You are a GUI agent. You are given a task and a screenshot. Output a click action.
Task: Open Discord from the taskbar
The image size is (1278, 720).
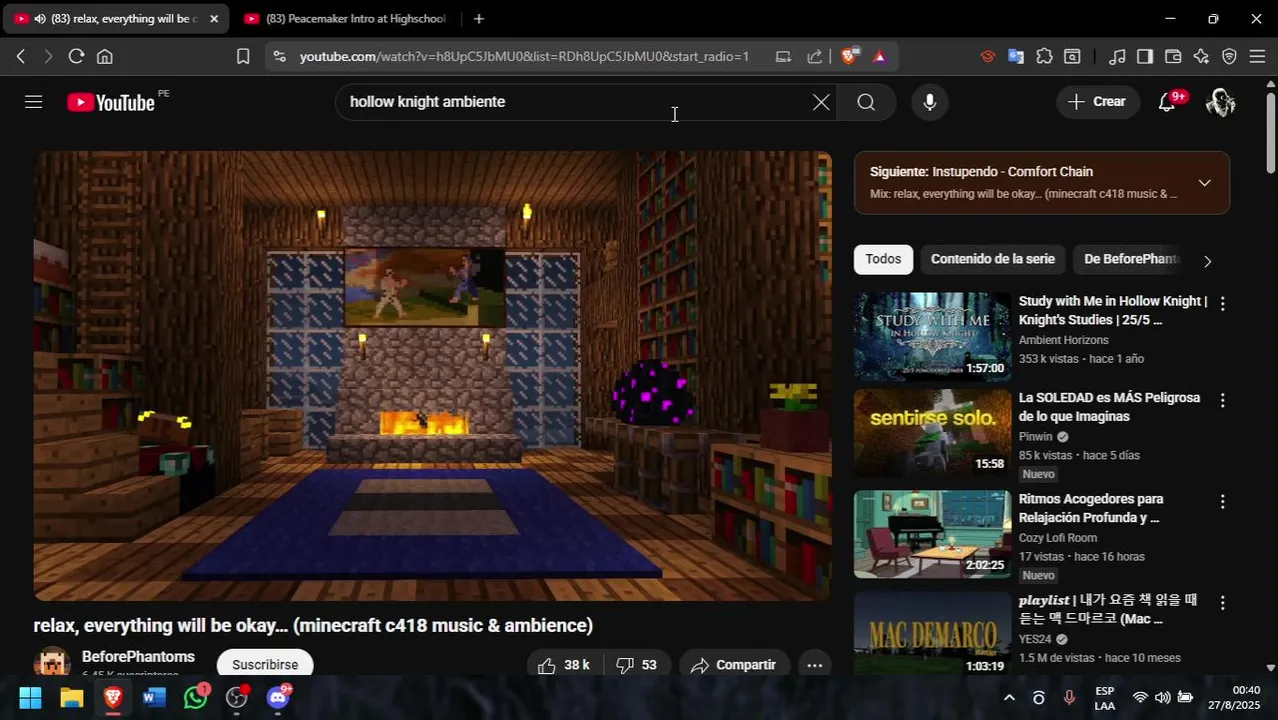coord(278,698)
